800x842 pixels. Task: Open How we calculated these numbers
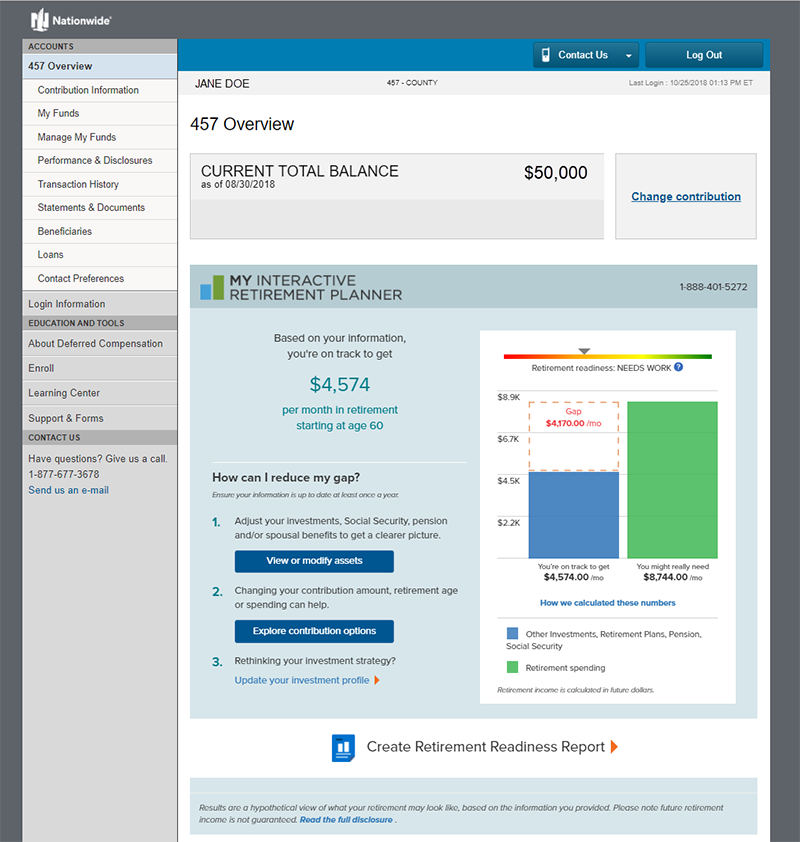607,603
